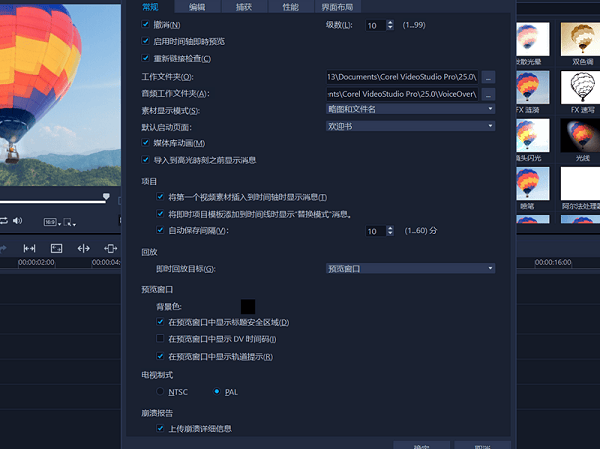Select the 喷笔 filter thumbnail

click(533, 183)
